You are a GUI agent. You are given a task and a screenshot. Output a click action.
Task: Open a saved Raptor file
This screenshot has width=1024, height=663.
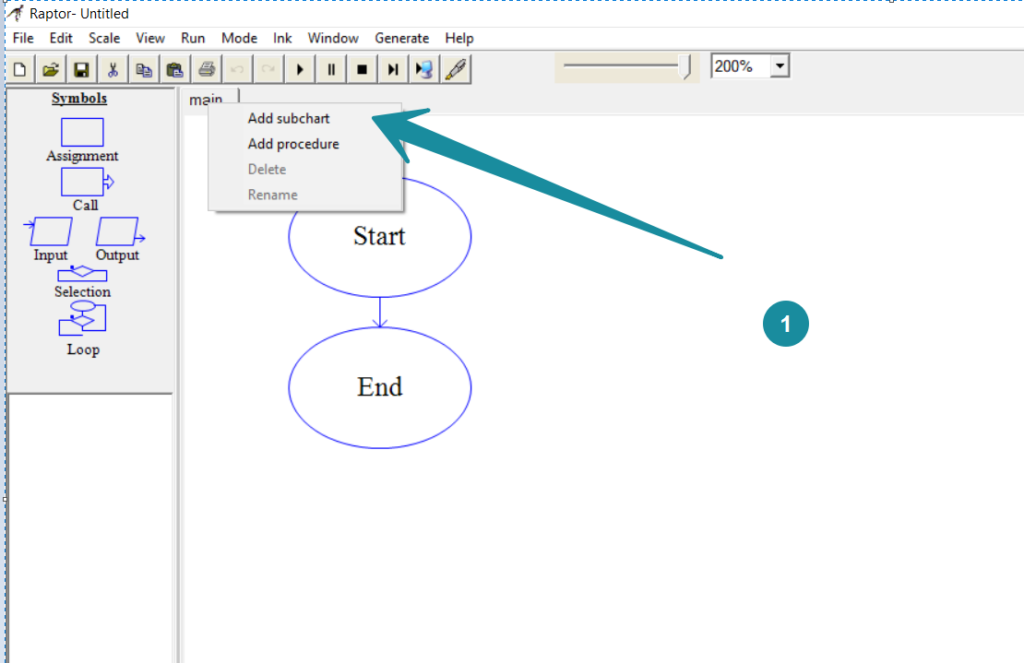[50, 68]
